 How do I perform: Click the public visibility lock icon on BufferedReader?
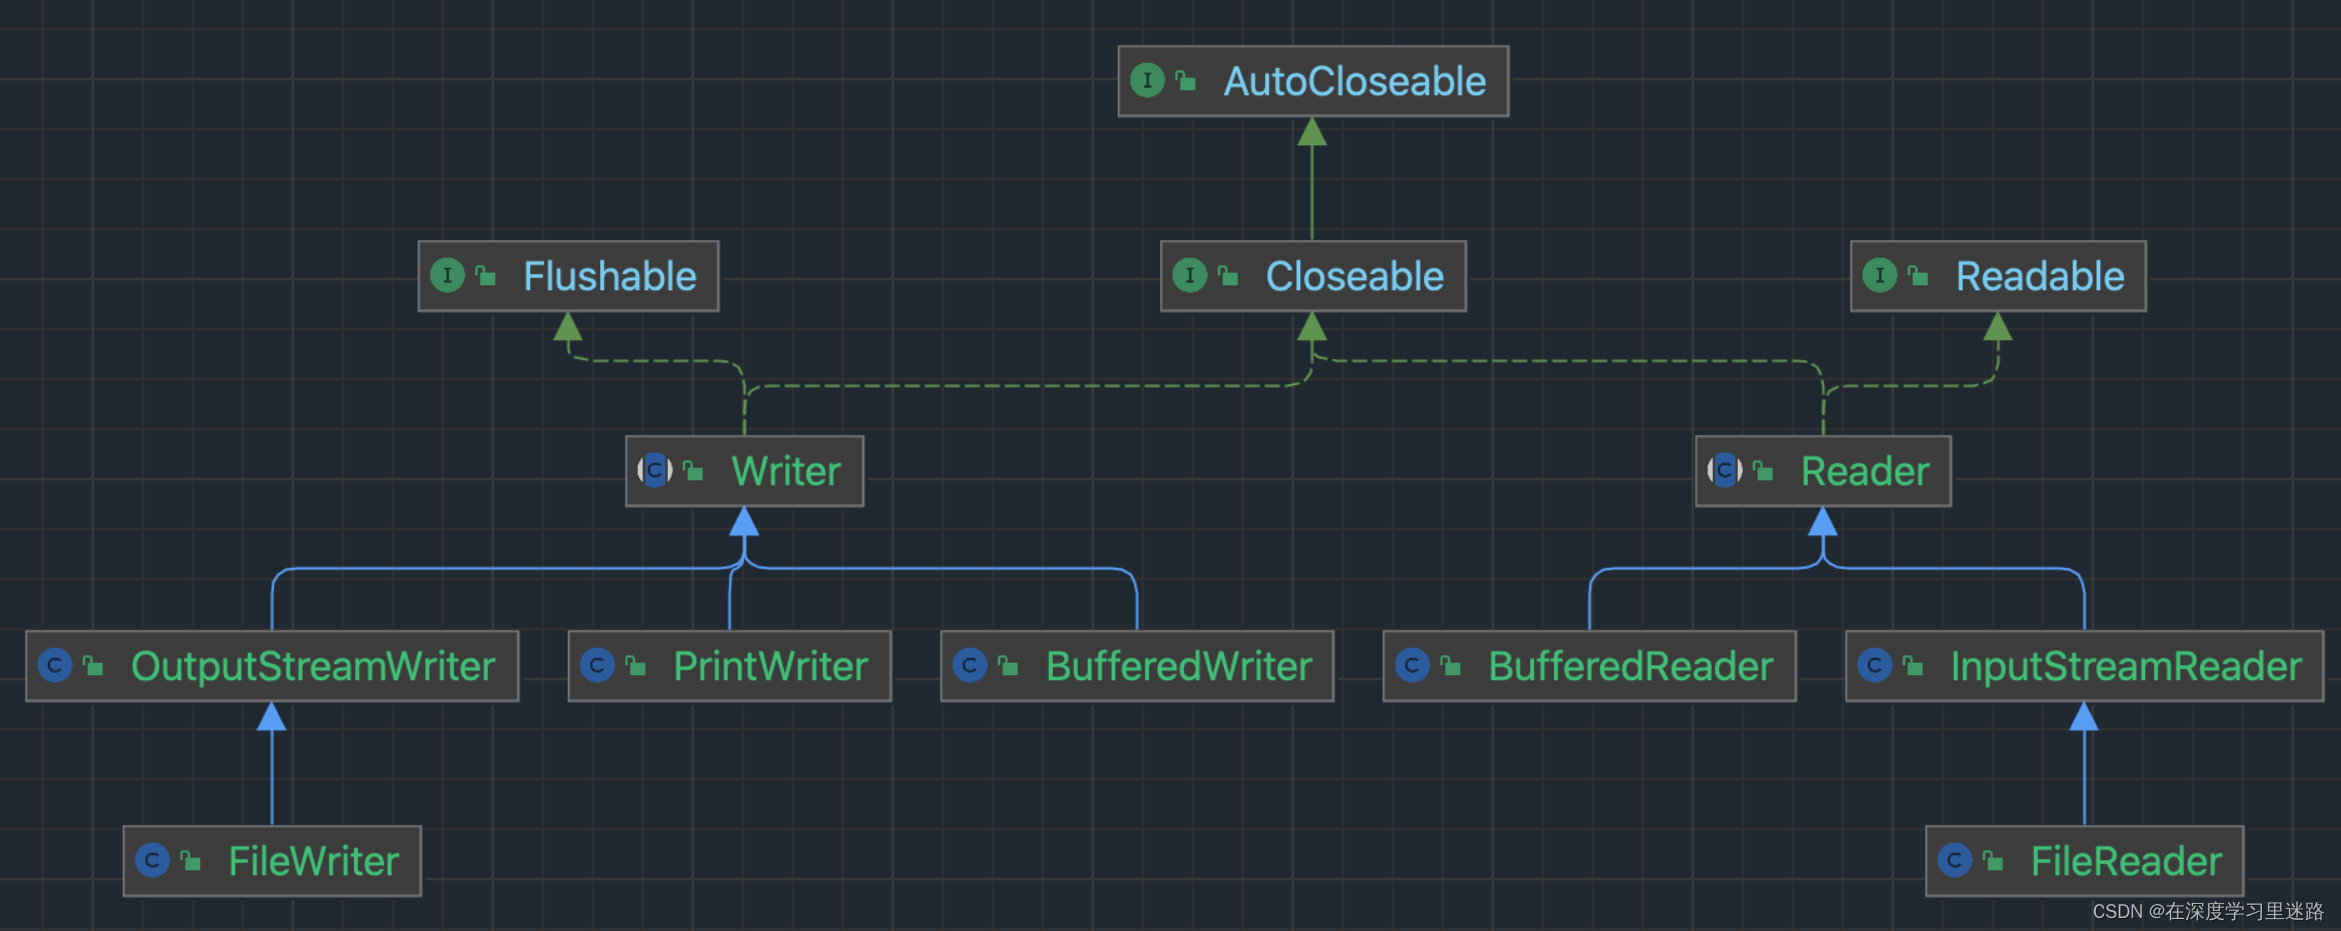1451,666
